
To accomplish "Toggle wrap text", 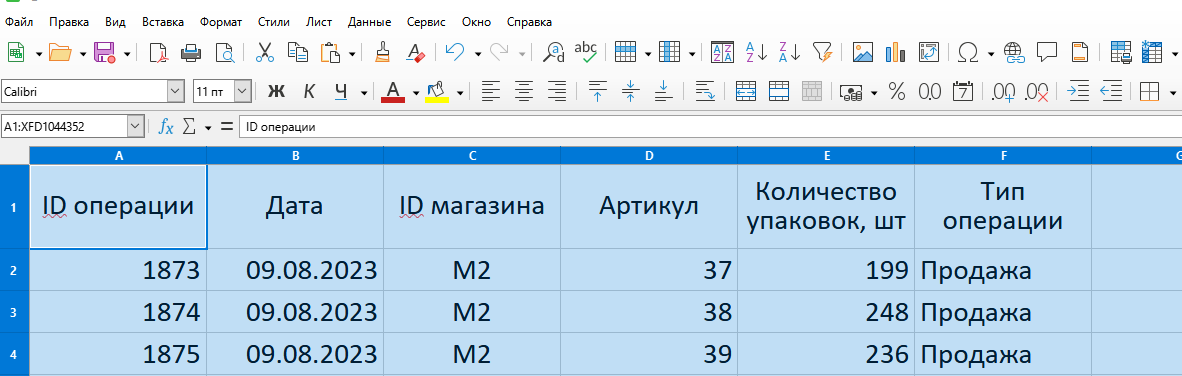I will (705, 92).
